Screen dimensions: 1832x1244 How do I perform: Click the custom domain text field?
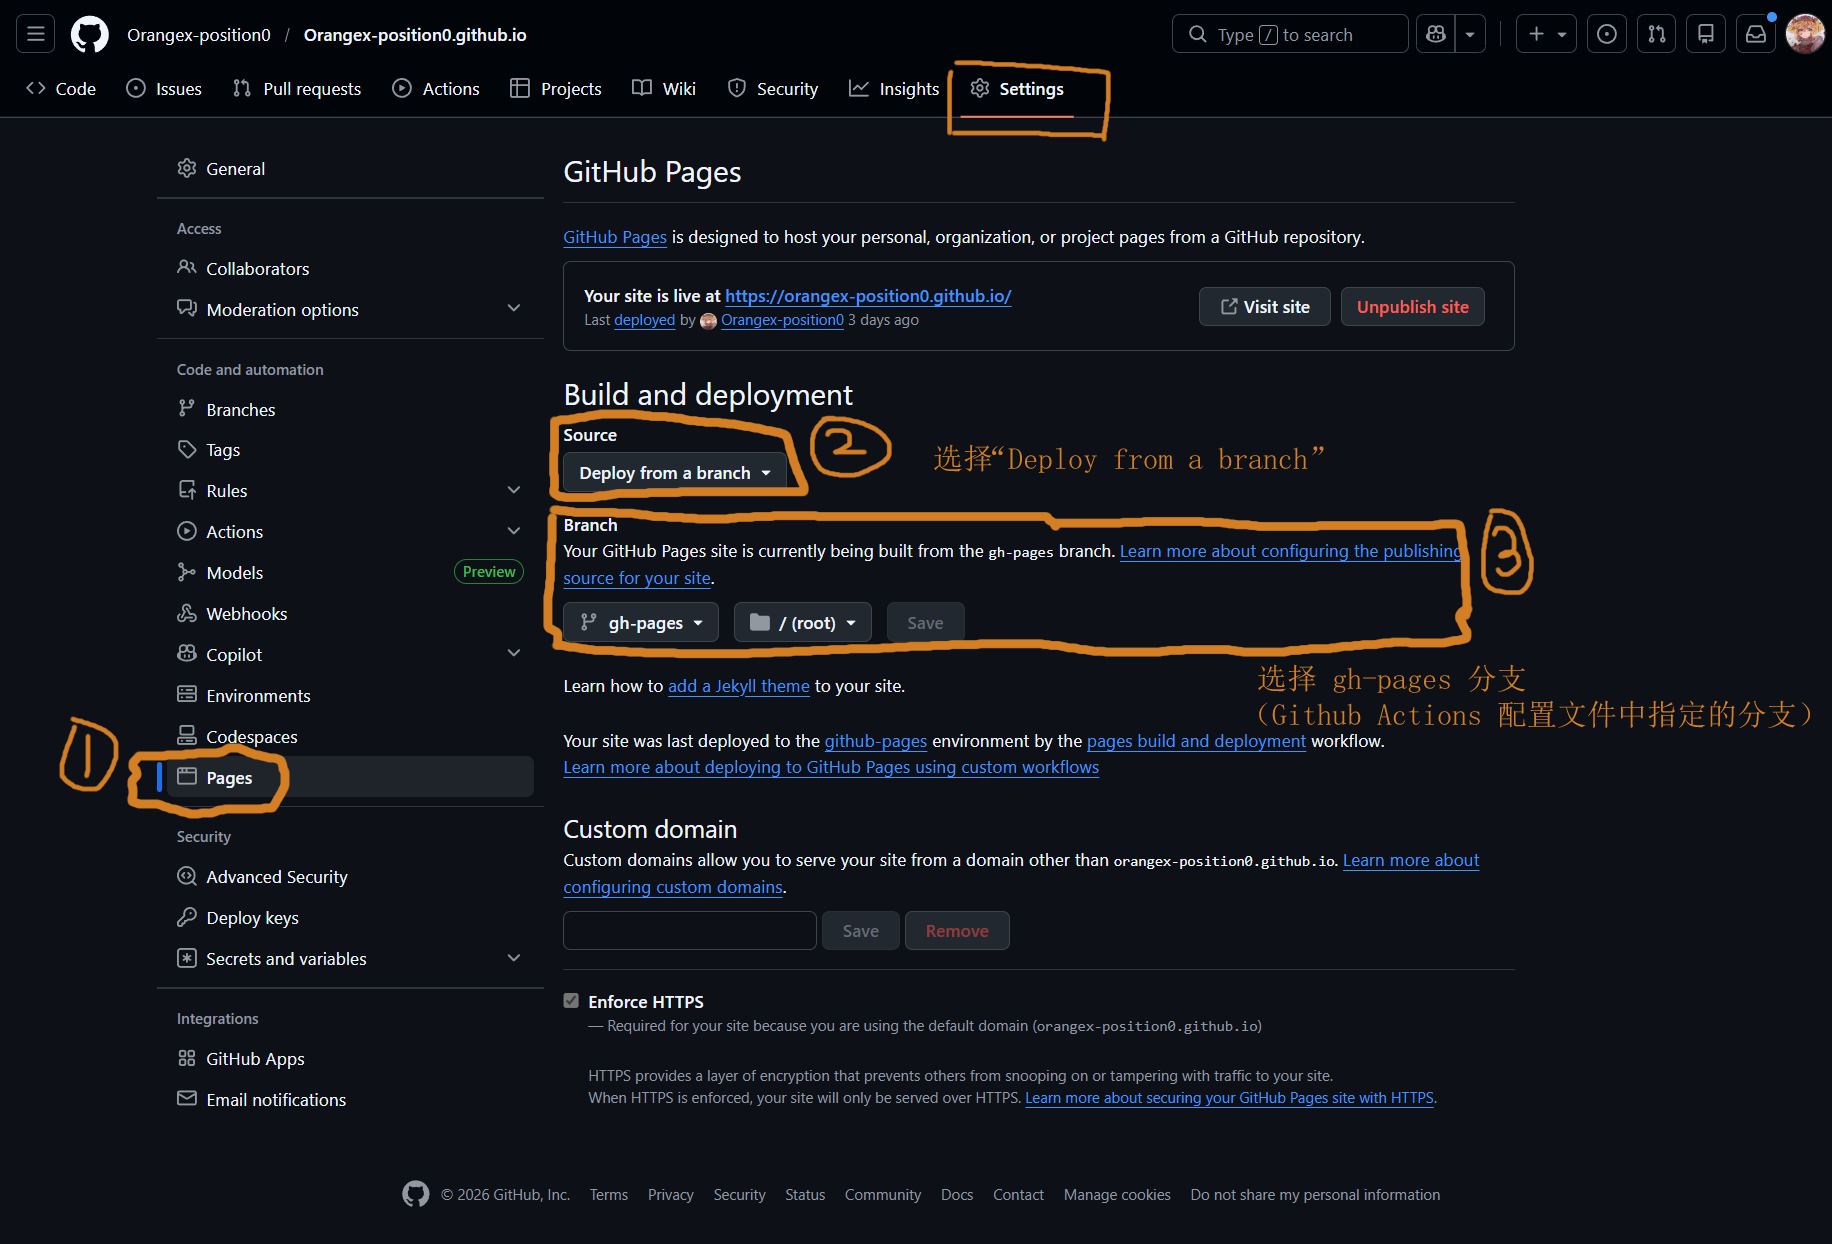[690, 931]
